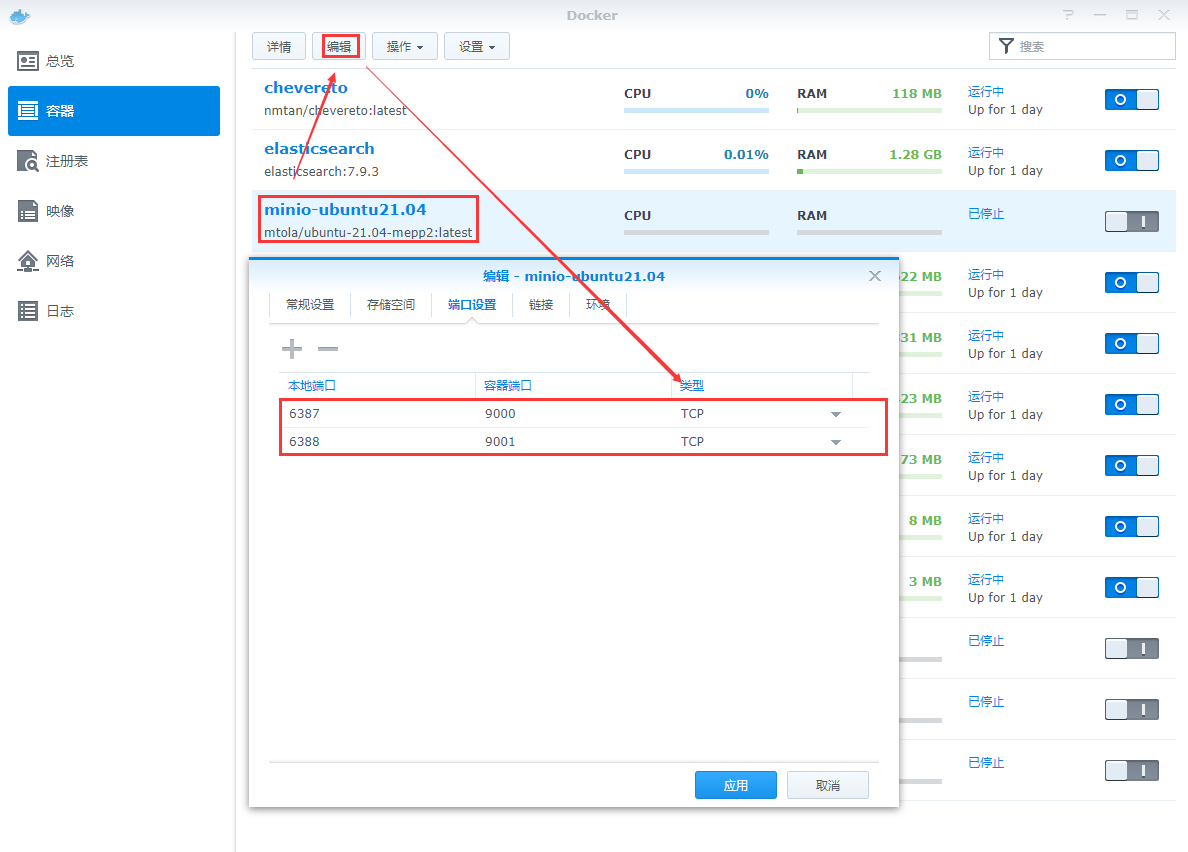The width and height of the screenshot is (1188, 852).
Task: Click the 已停止 status of minio-ubuntu21.04
Action: (x=986, y=214)
